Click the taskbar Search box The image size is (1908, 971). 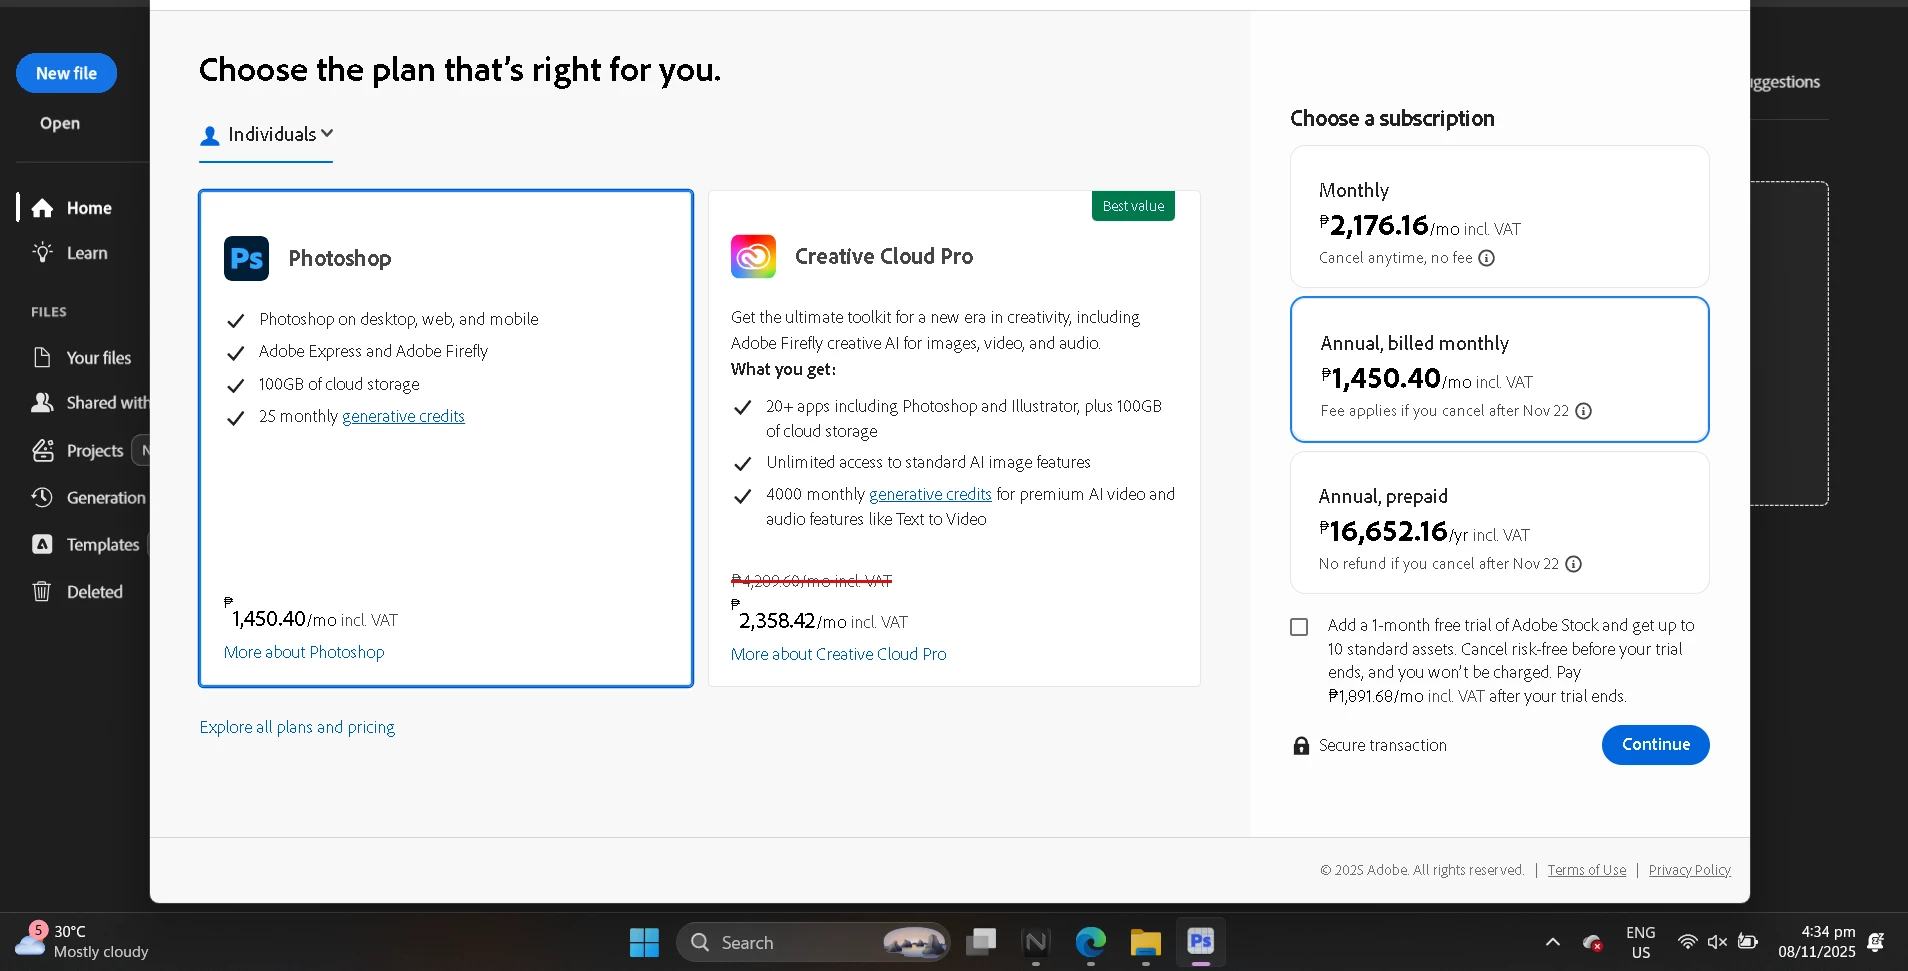(813, 942)
